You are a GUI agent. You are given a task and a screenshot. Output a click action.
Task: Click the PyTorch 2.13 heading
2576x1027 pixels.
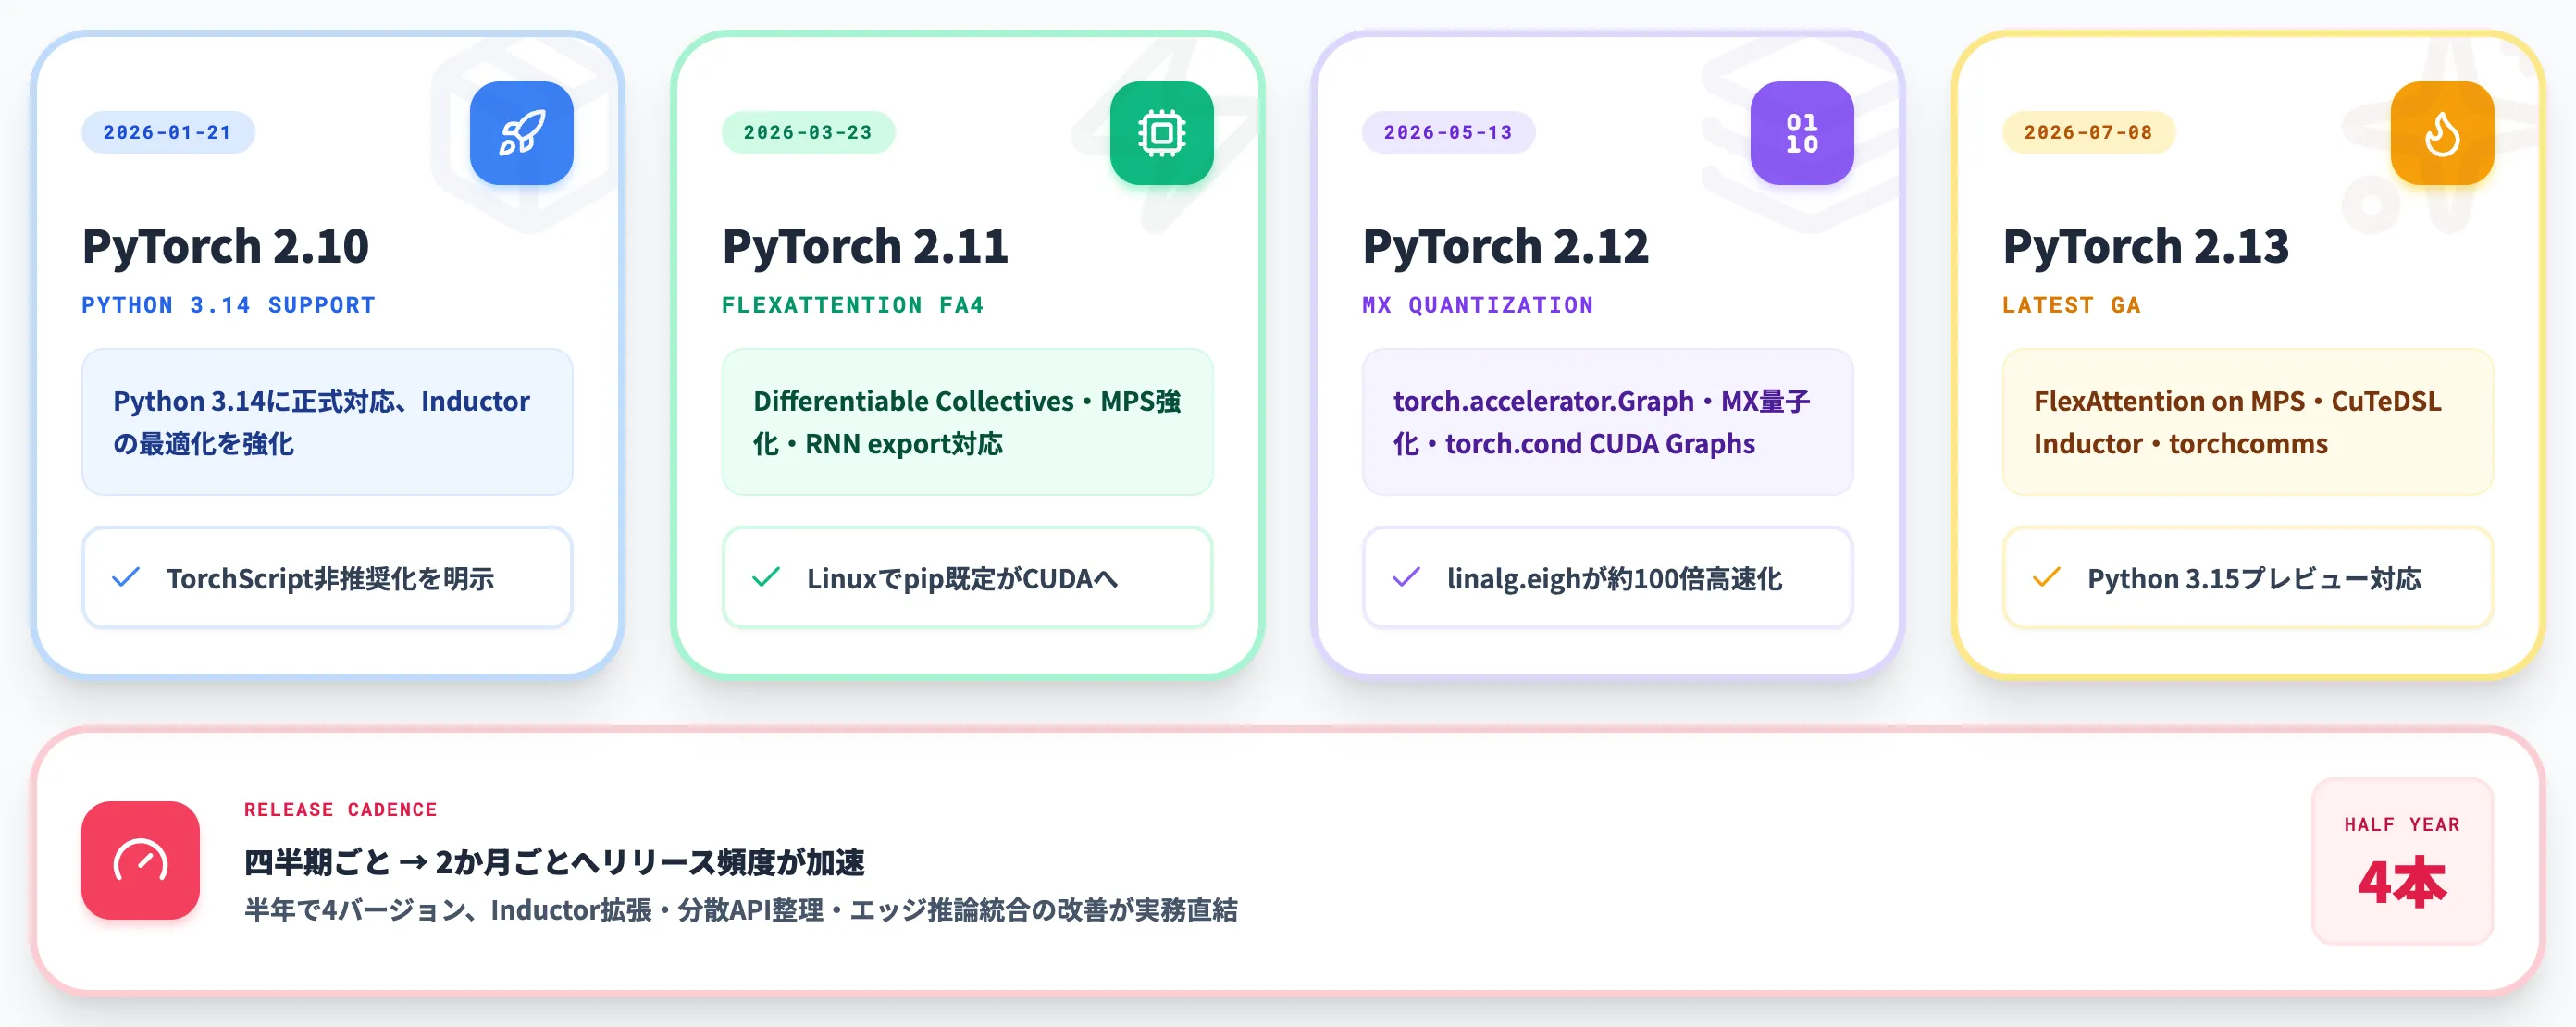2145,246
